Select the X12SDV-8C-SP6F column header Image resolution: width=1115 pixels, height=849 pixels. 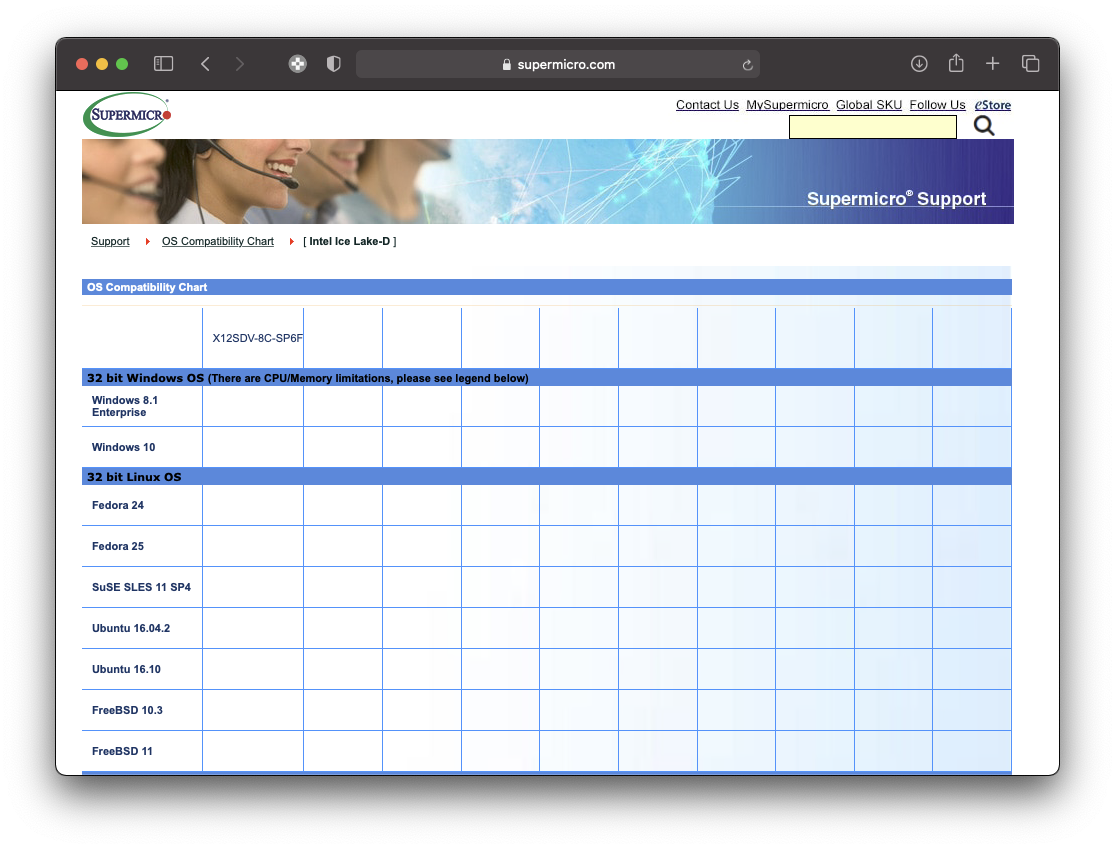pos(257,338)
